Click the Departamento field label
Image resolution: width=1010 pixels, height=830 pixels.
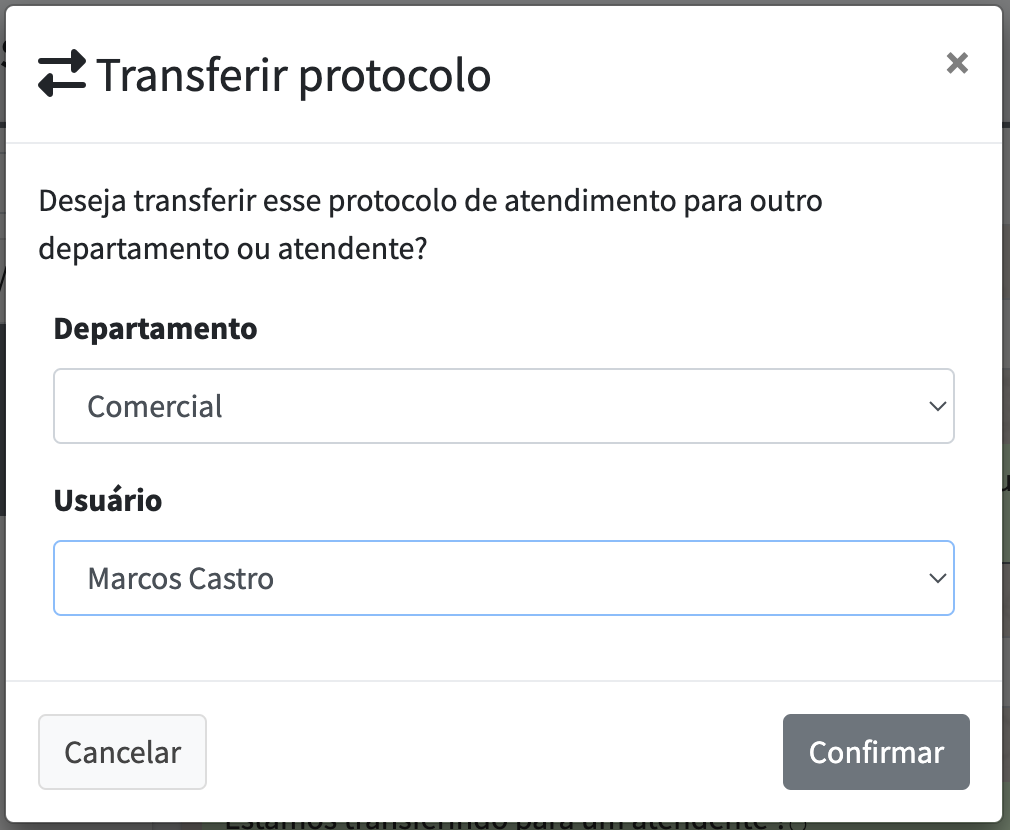(x=156, y=328)
